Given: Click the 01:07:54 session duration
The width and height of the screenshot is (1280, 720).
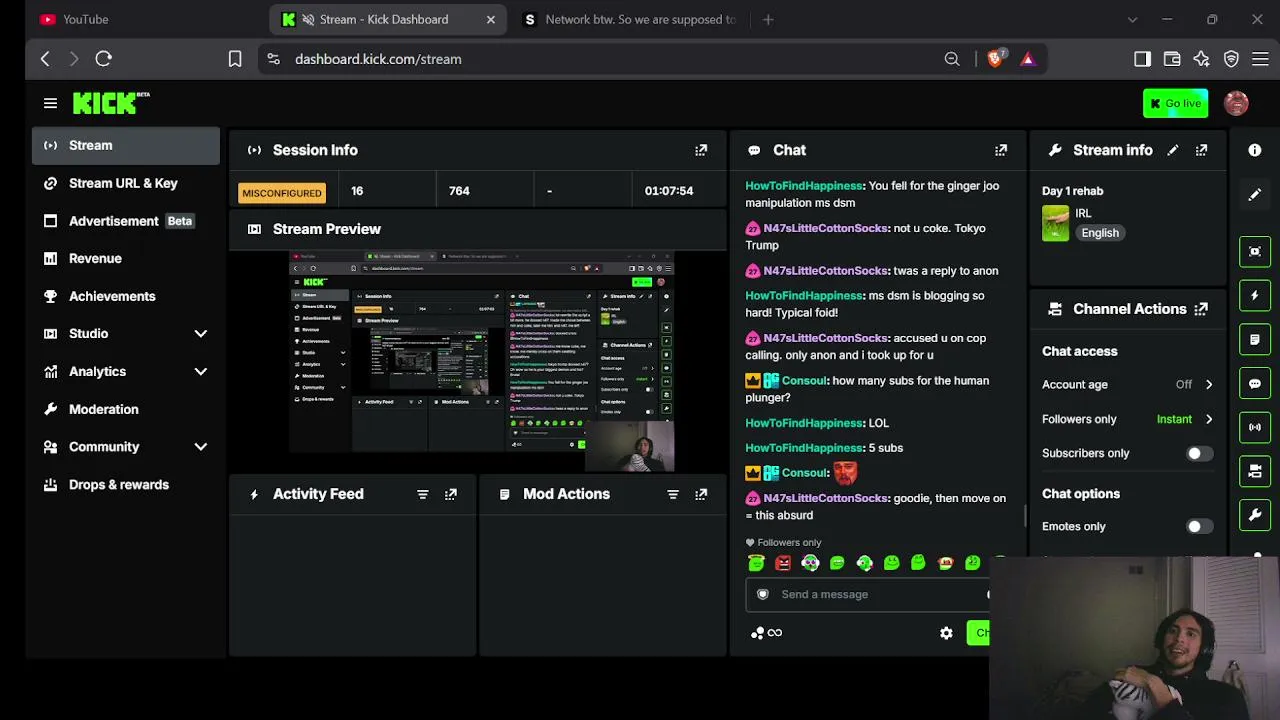Looking at the screenshot, I should coord(669,191).
